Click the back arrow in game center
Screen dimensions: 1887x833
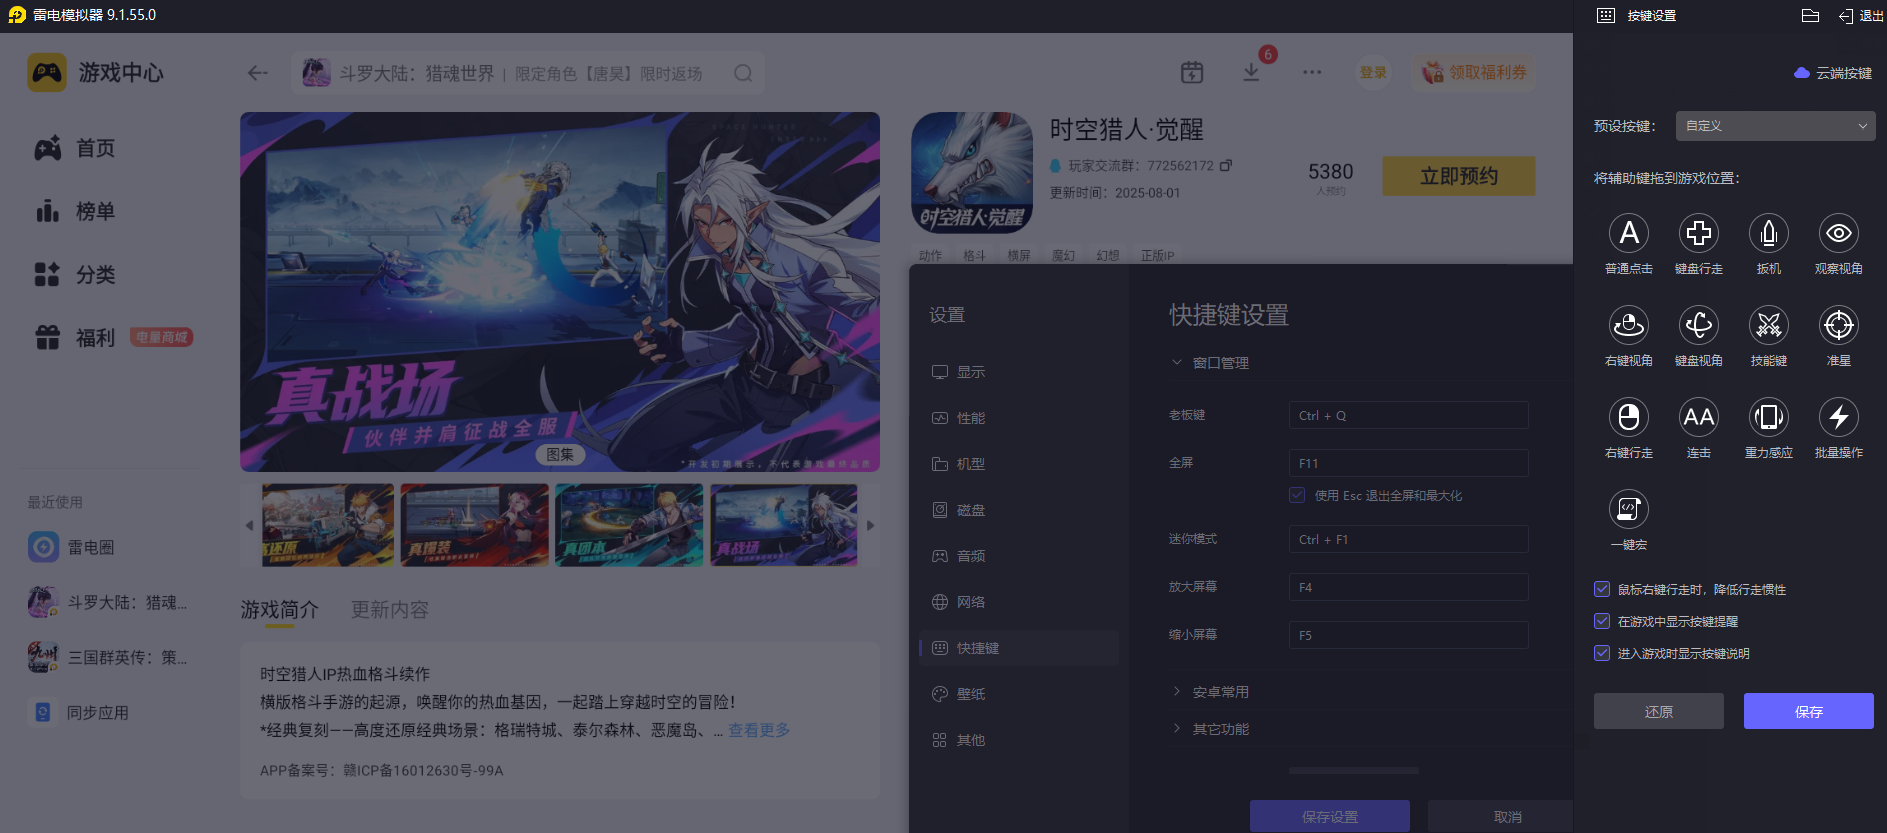click(258, 73)
